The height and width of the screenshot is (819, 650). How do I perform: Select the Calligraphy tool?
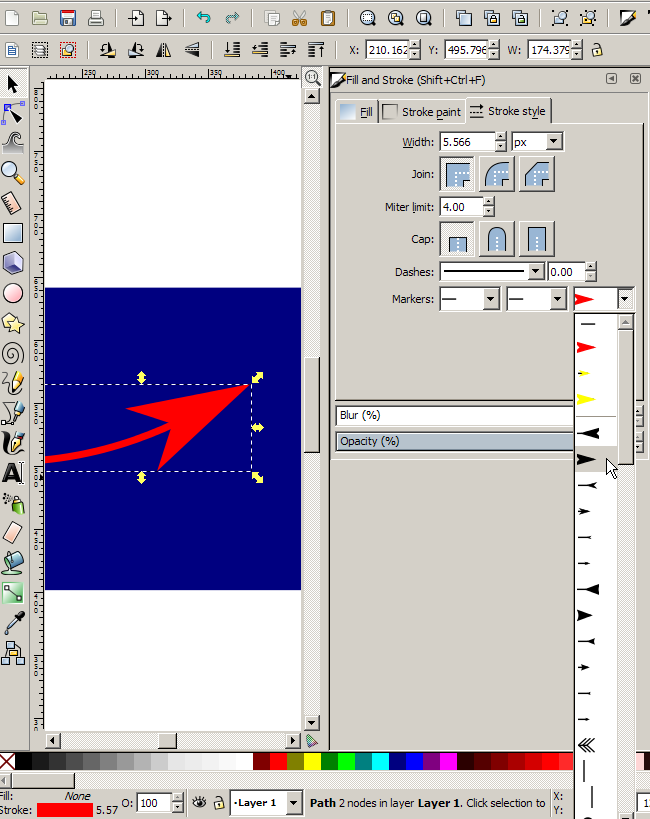13,443
